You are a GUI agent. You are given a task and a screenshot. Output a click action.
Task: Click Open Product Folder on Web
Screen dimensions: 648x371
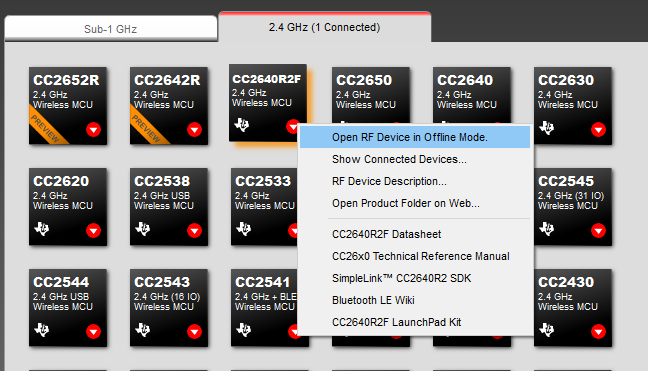415,203
